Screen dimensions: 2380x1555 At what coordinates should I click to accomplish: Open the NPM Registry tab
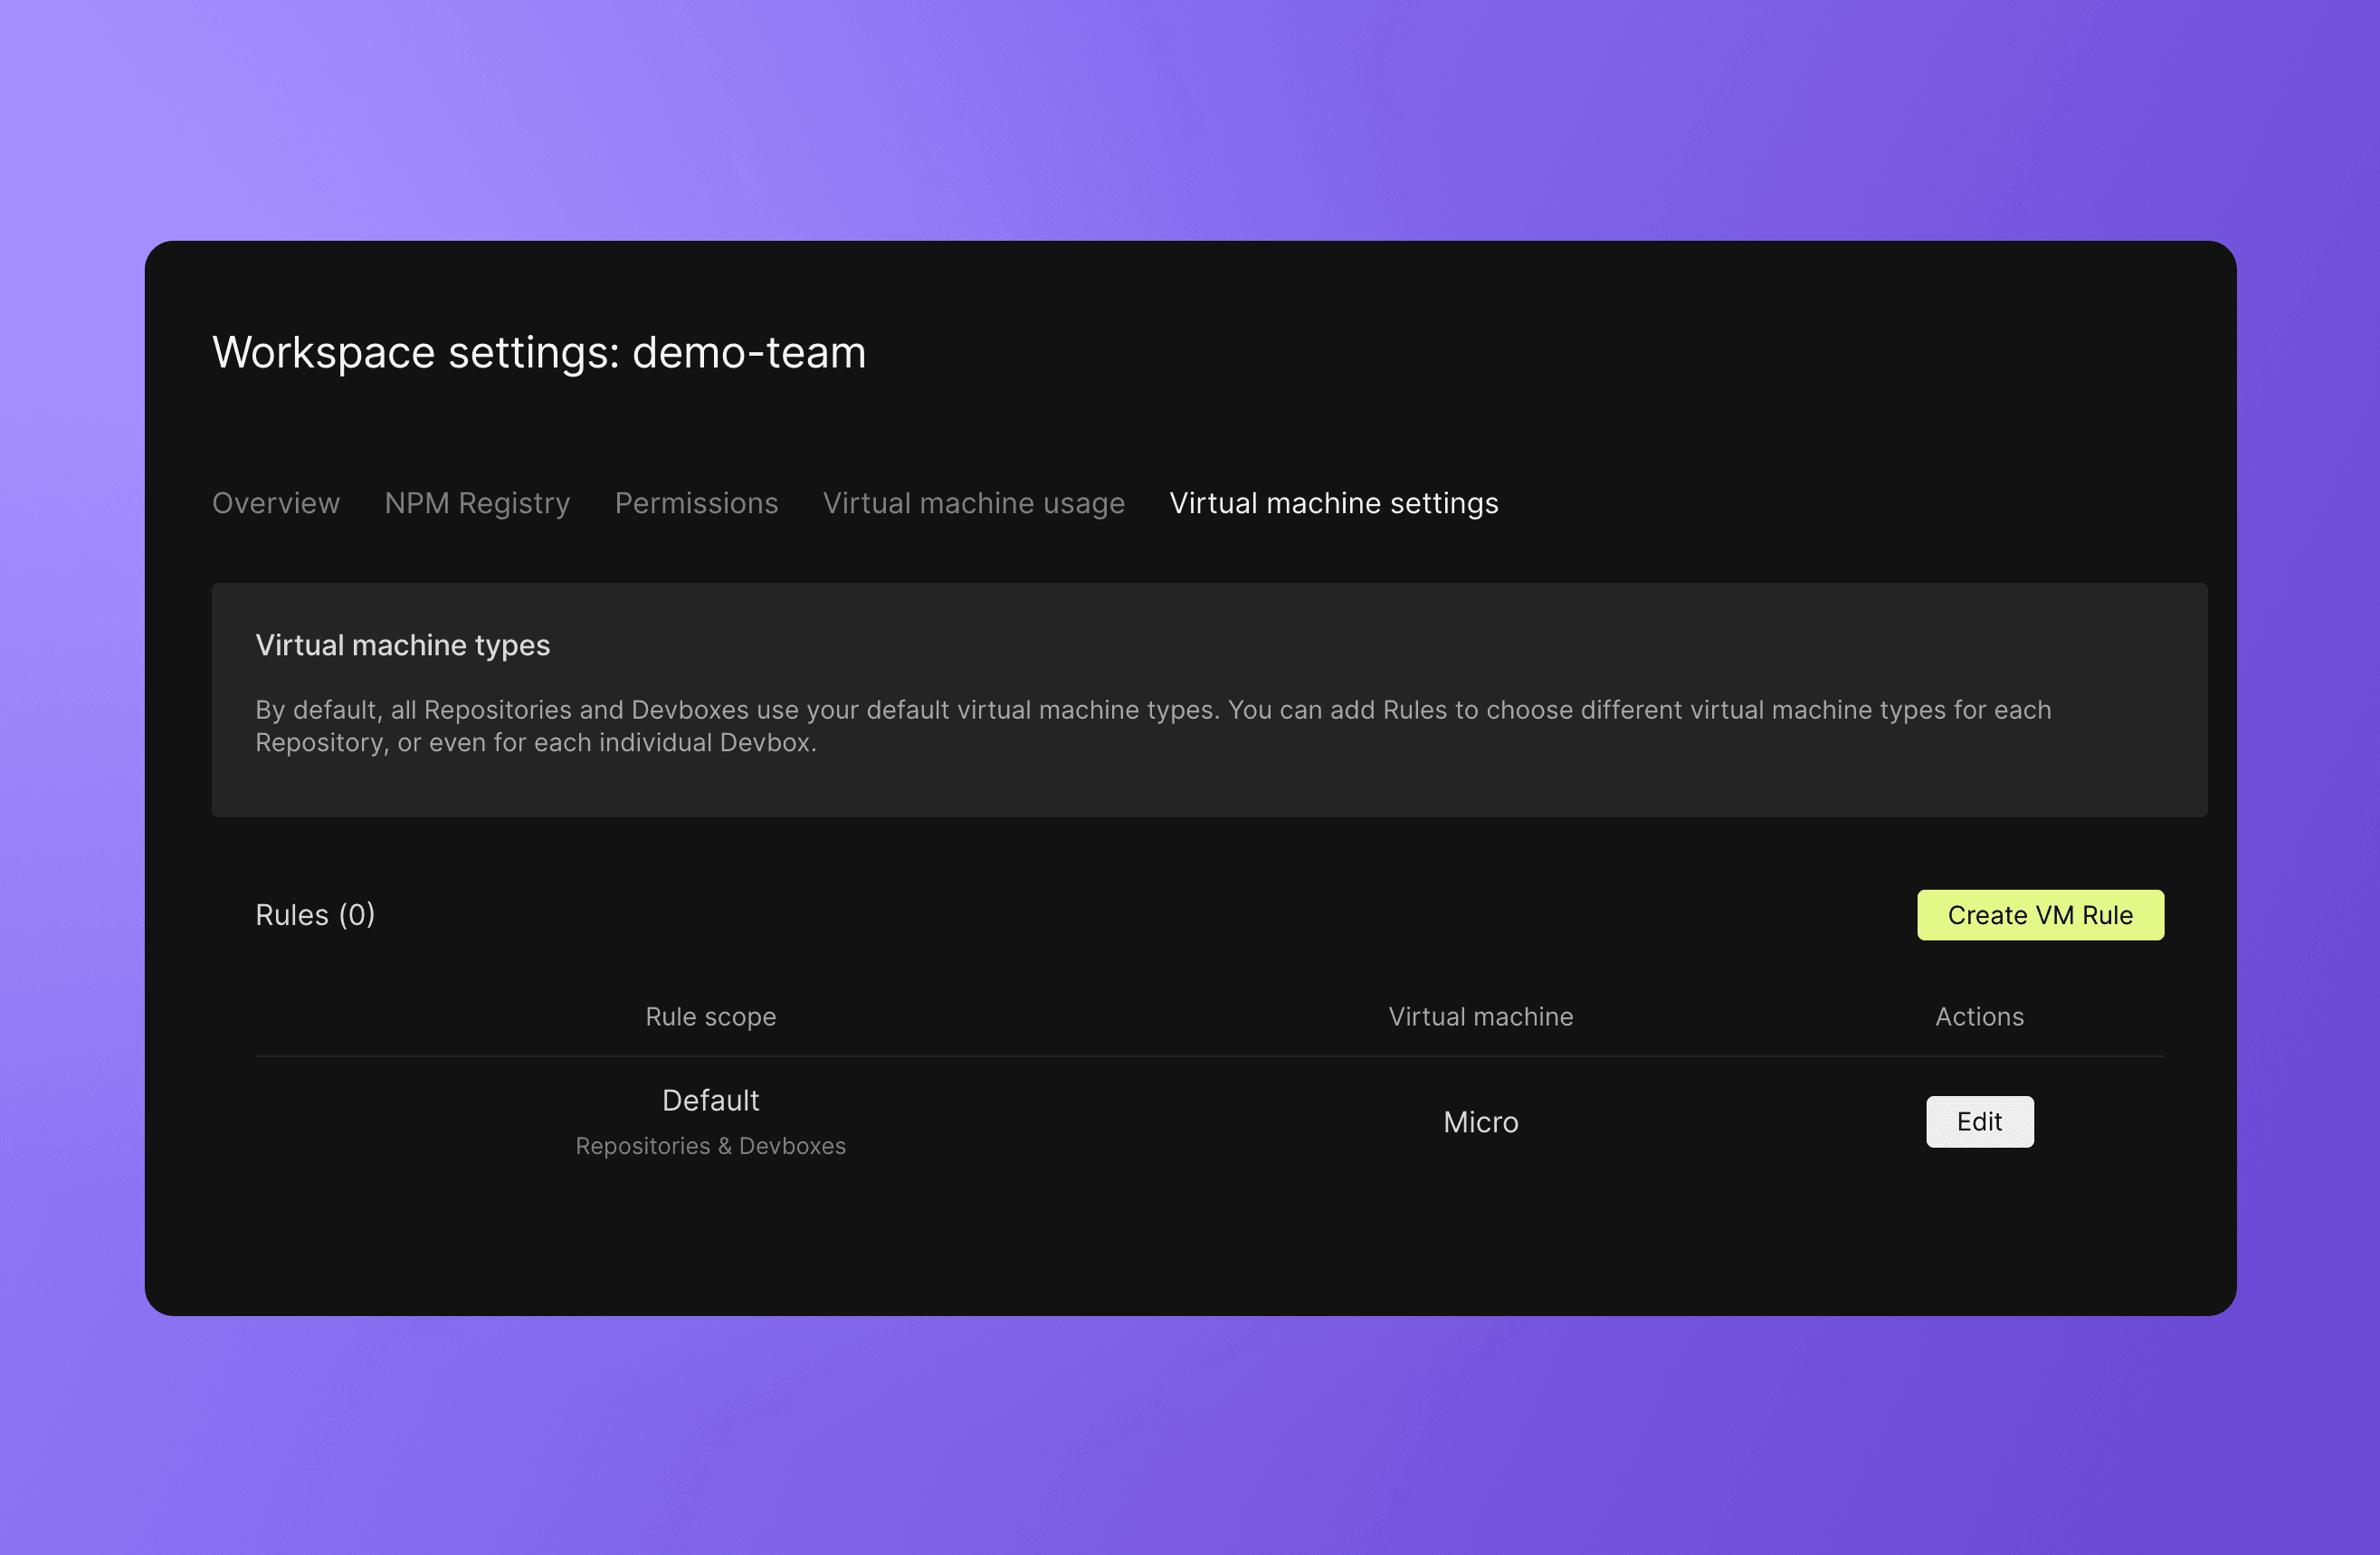[477, 503]
